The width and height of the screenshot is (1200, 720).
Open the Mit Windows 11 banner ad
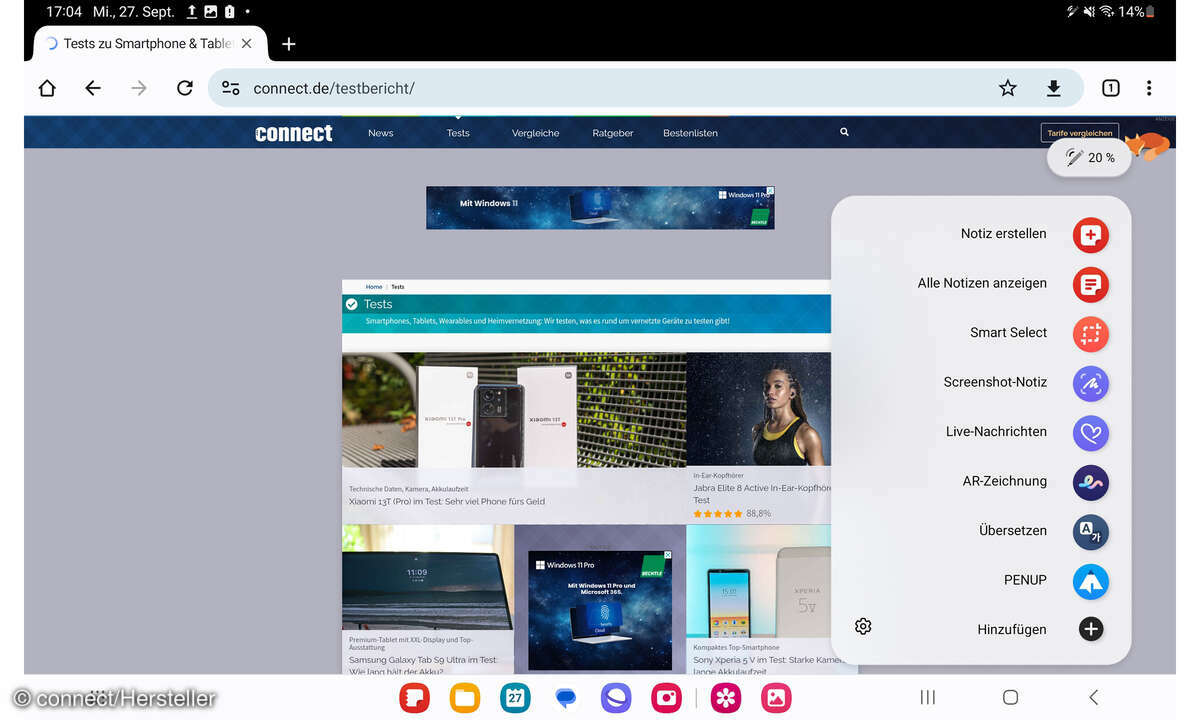point(600,208)
